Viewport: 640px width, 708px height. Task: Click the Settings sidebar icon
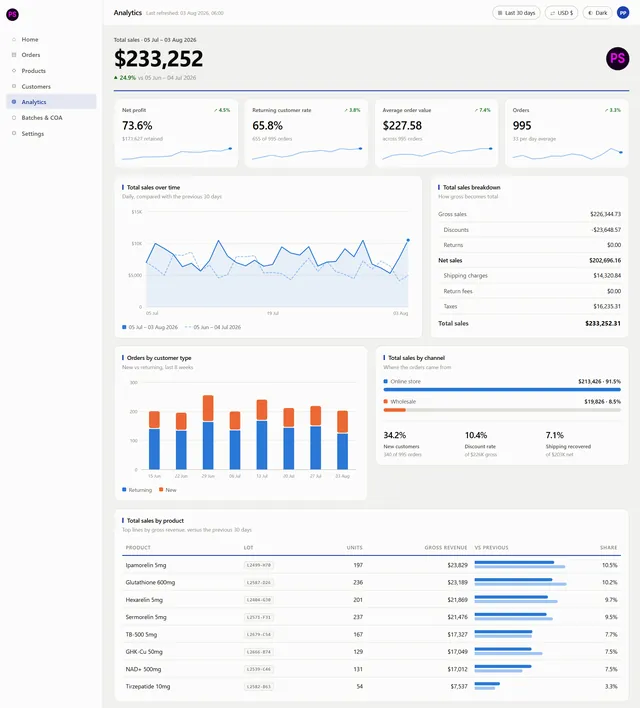(x=14, y=133)
